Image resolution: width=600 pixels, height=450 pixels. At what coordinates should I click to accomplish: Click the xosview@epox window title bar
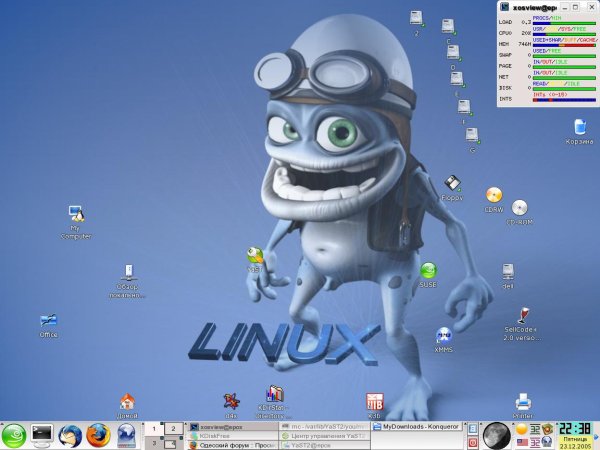pos(534,7)
